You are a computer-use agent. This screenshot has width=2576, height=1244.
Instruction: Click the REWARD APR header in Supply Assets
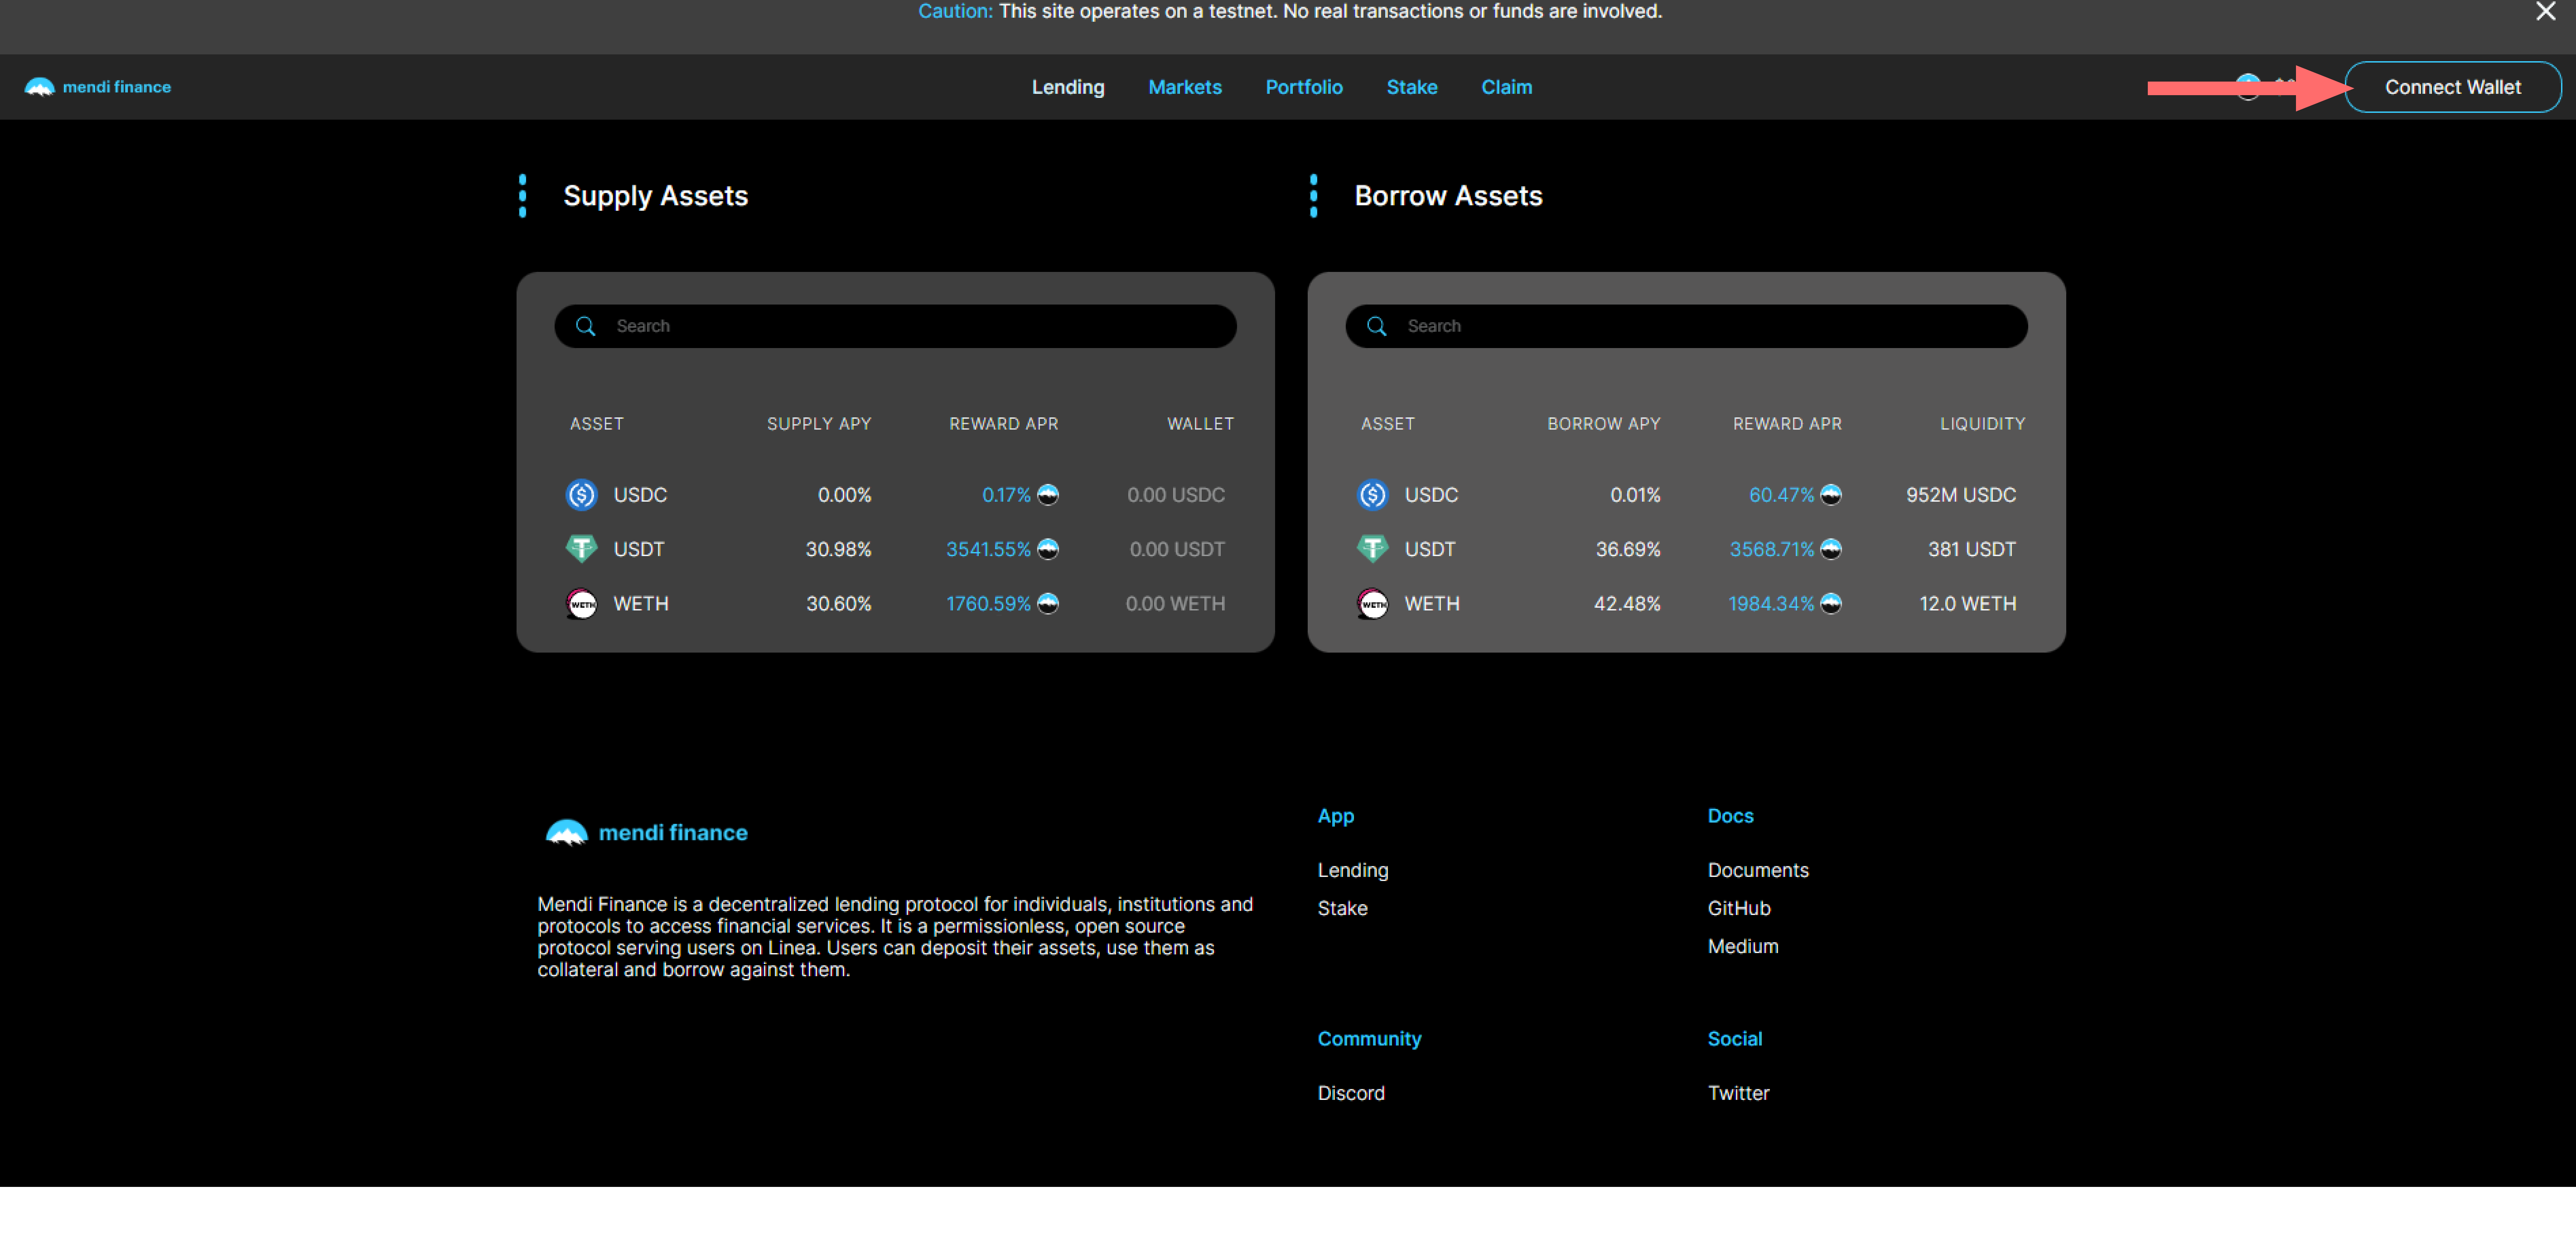[1004, 424]
